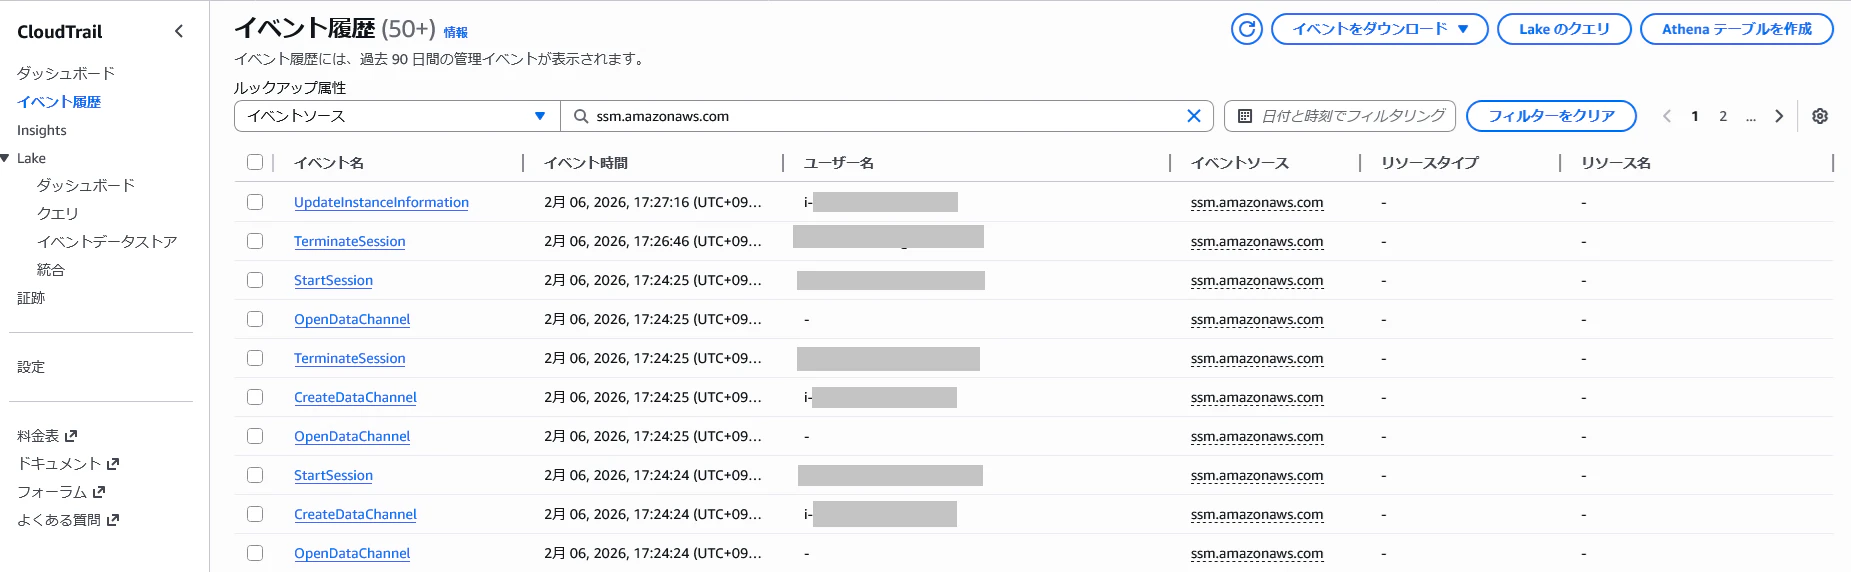The image size is (1851, 572).
Task: Click the refresh events icon button
Action: click(1247, 29)
